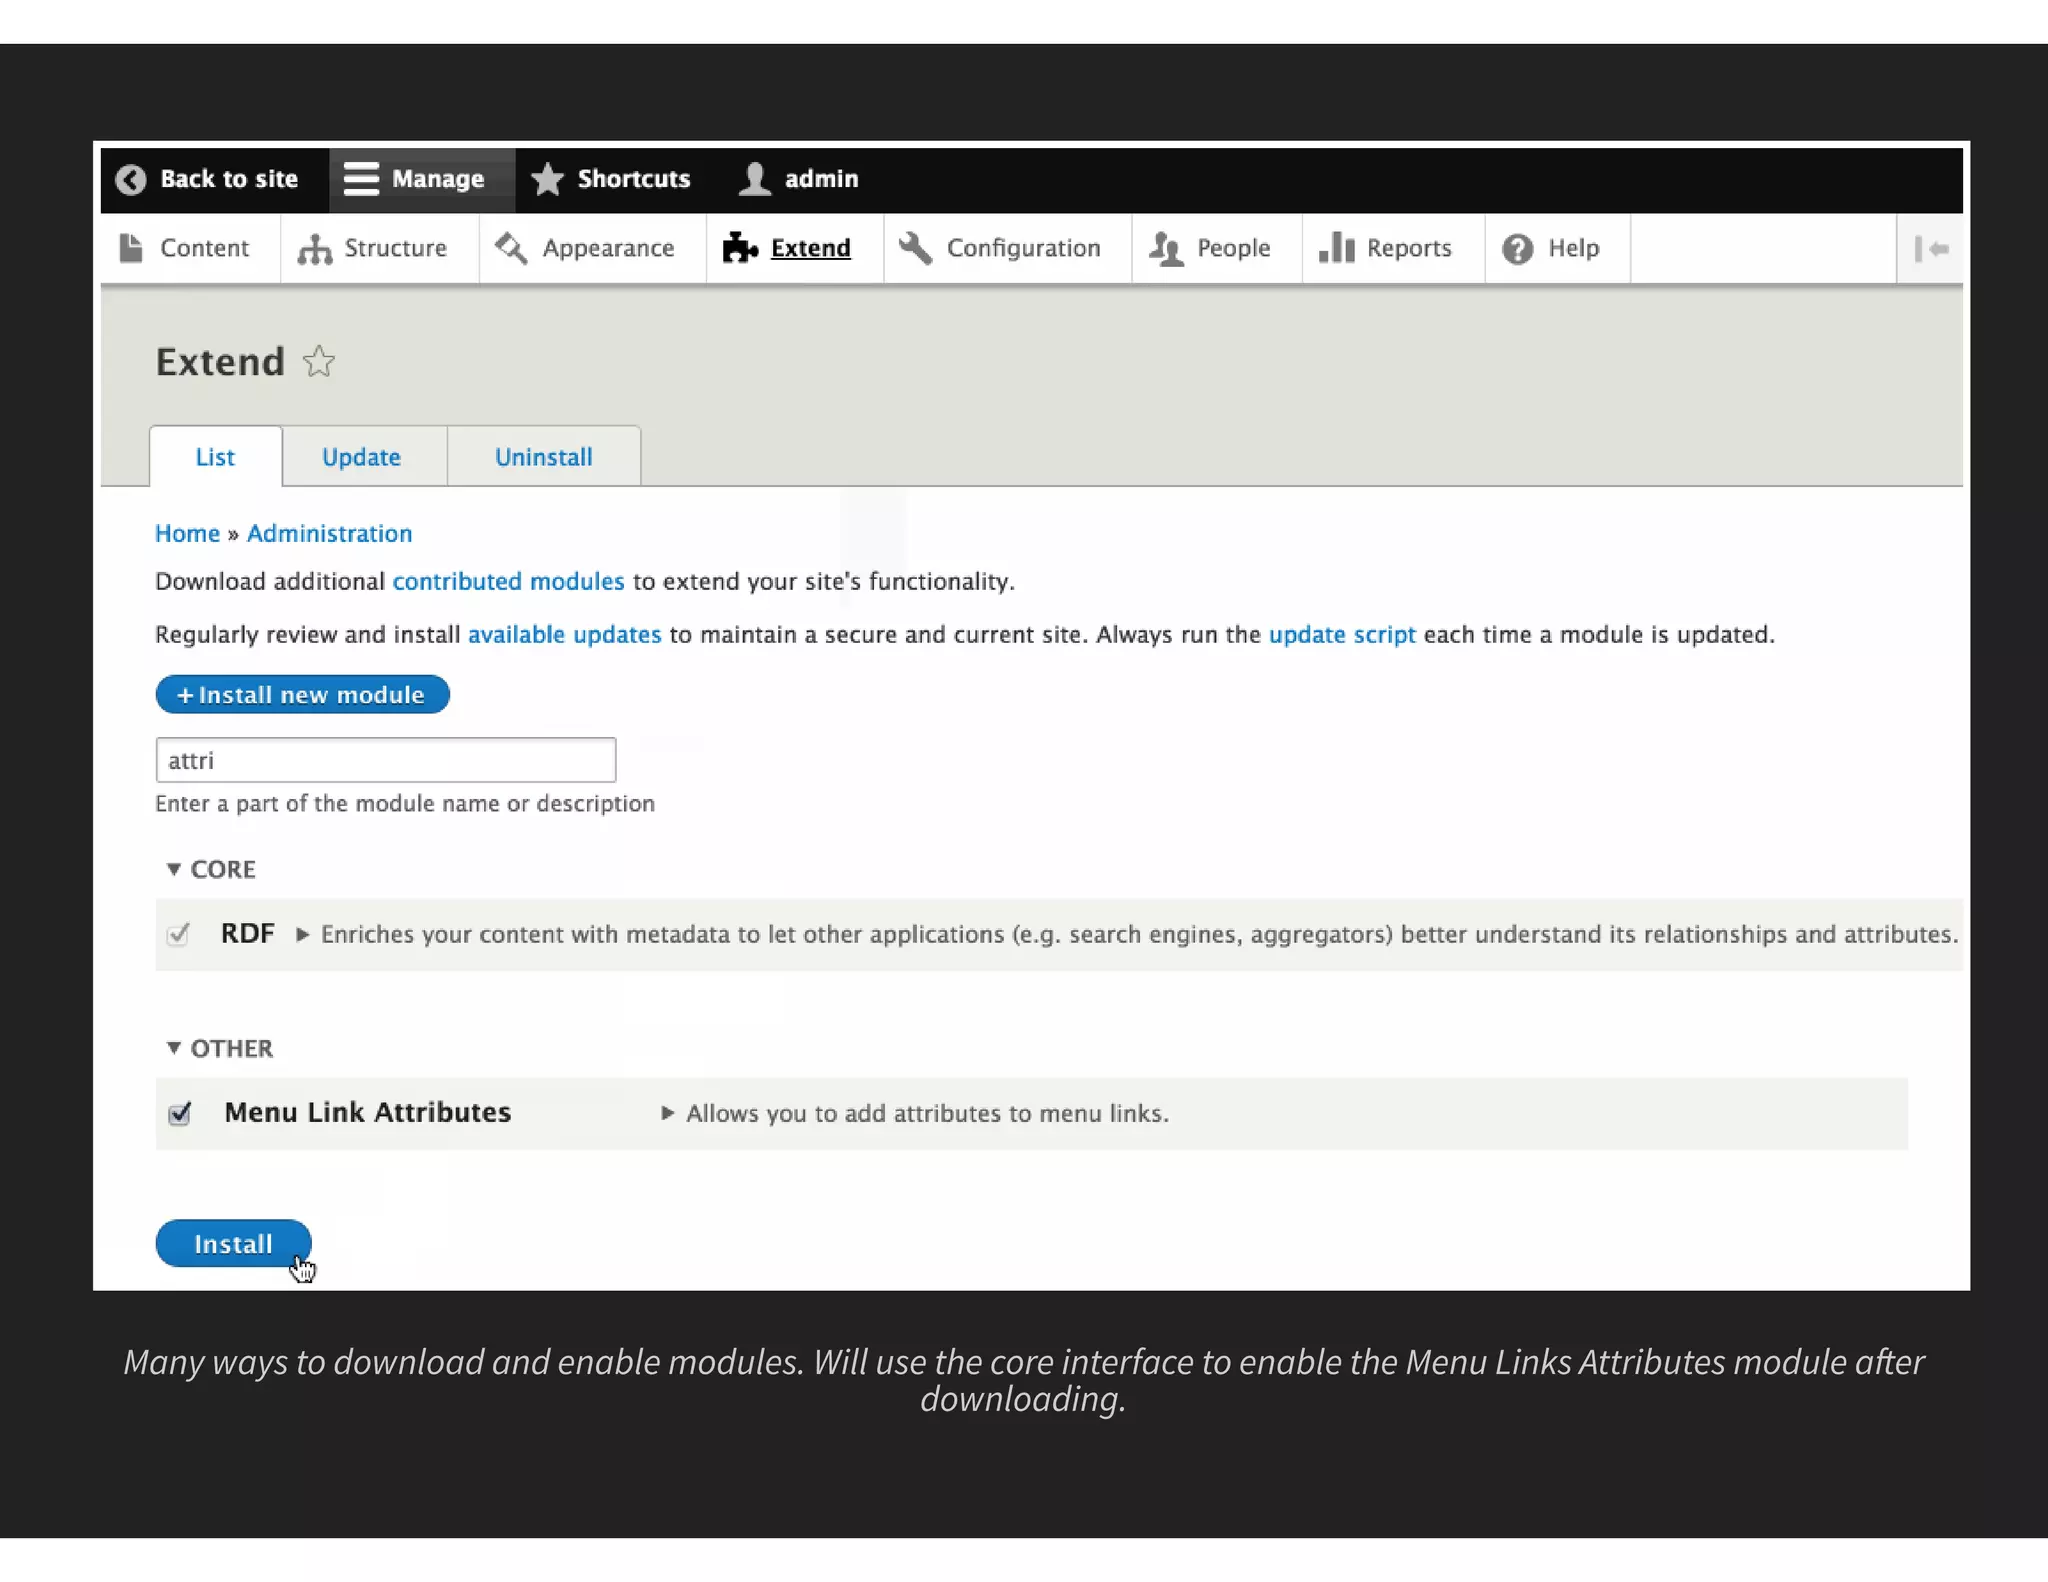This screenshot has width=2048, height=1582.
Task: Collapse the OTHER section triangle
Action: 173,1048
